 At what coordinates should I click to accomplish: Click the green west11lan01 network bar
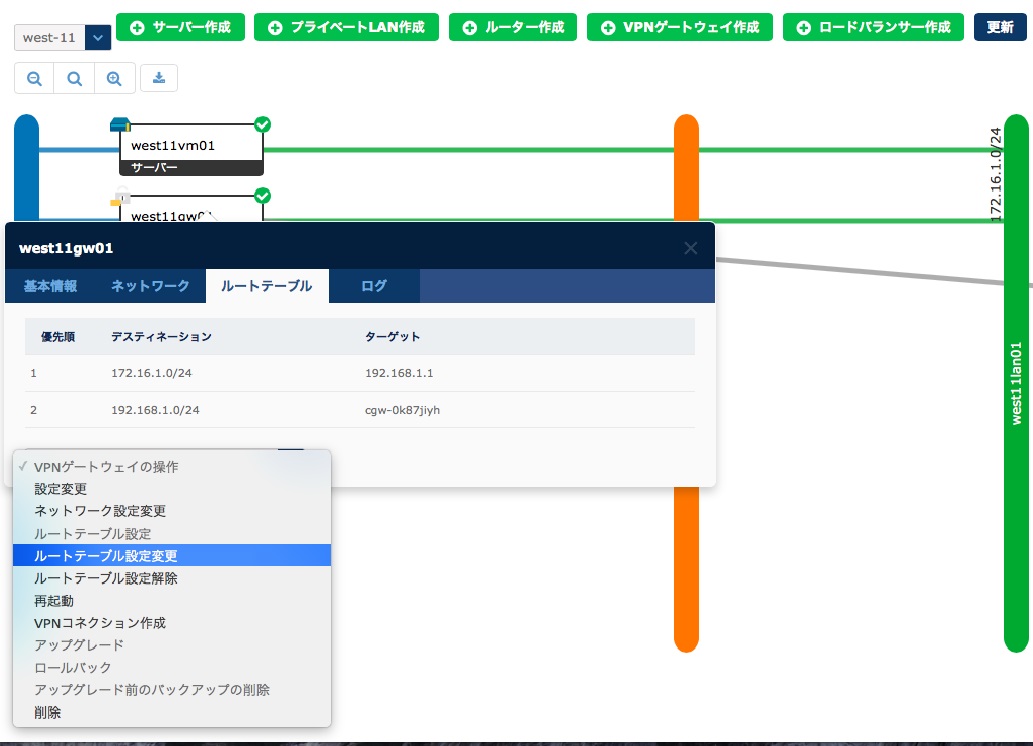[1016, 400]
